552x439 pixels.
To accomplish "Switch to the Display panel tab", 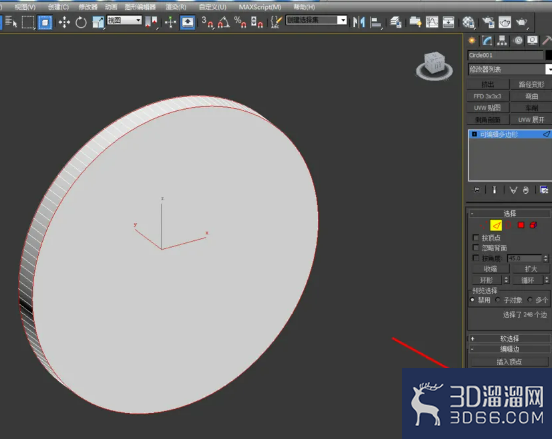I will tap(532, 40).
